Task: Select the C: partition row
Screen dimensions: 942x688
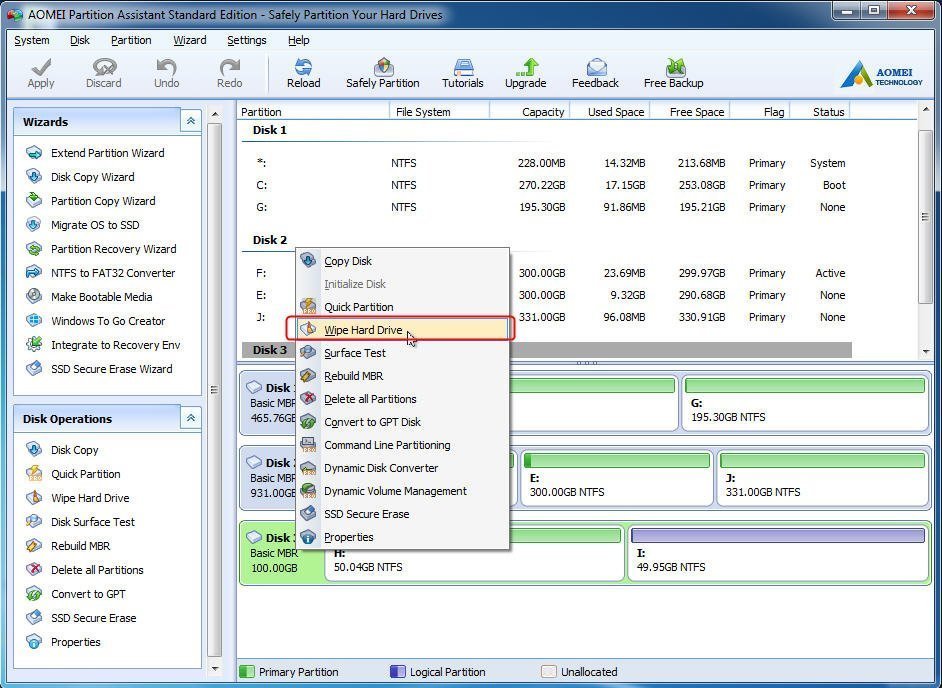Action: (x=547, y=185)
